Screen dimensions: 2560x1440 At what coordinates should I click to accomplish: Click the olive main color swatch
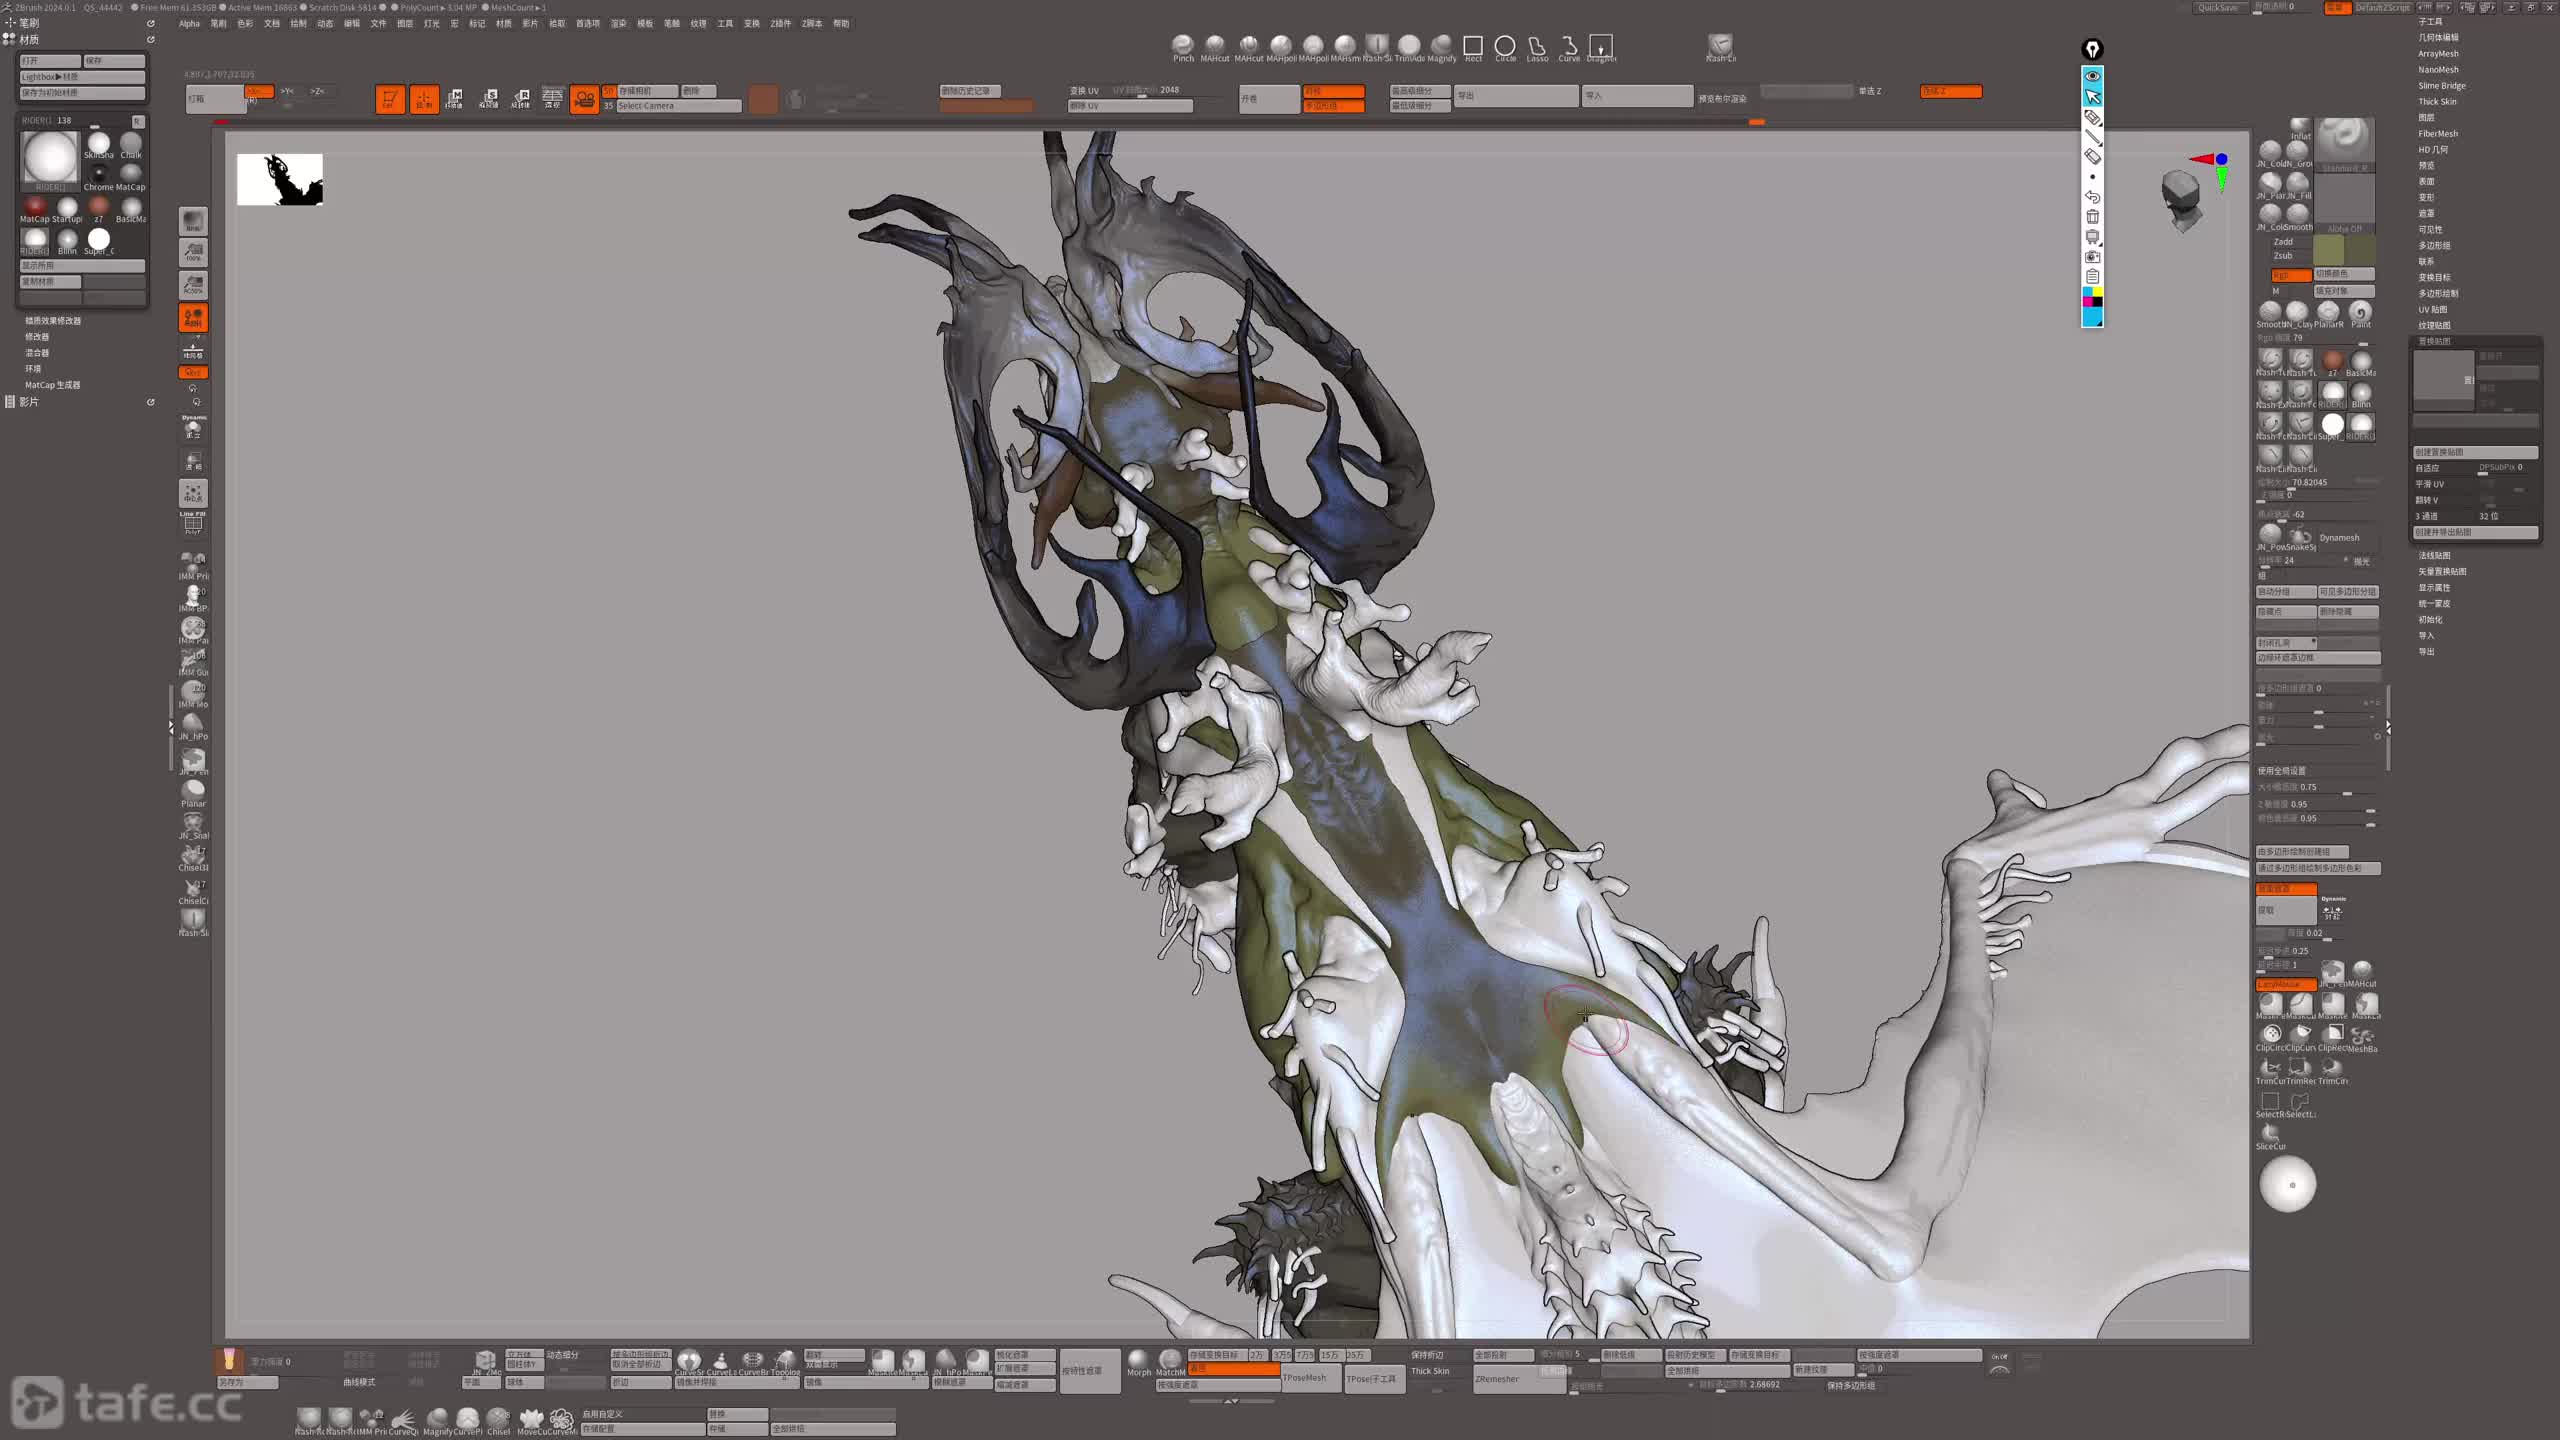(x=2328, y=250)
